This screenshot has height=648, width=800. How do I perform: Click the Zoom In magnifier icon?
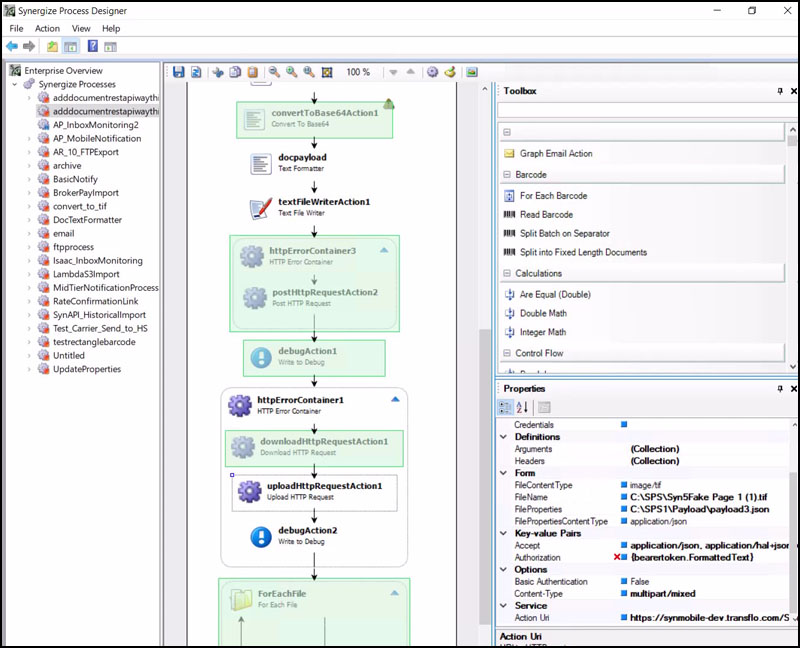(x=291, y=72)
